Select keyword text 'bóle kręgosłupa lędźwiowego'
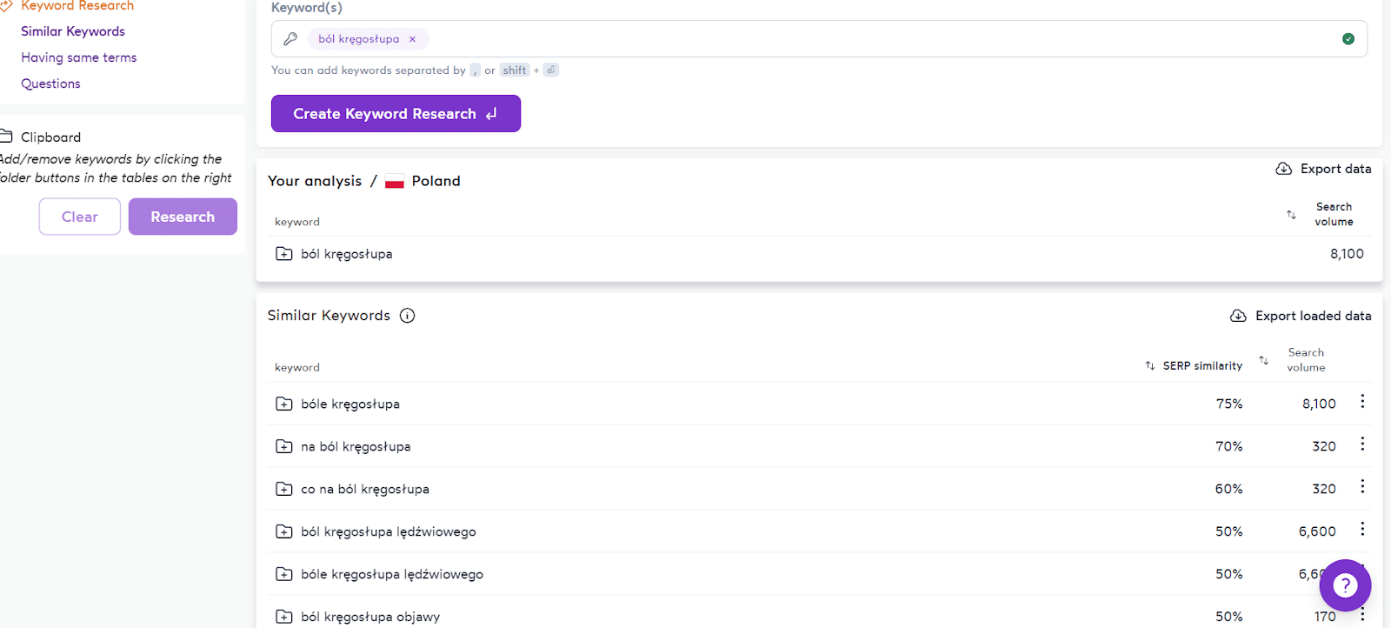Screen dimensions: 1391x628 (x=392, y=574)
